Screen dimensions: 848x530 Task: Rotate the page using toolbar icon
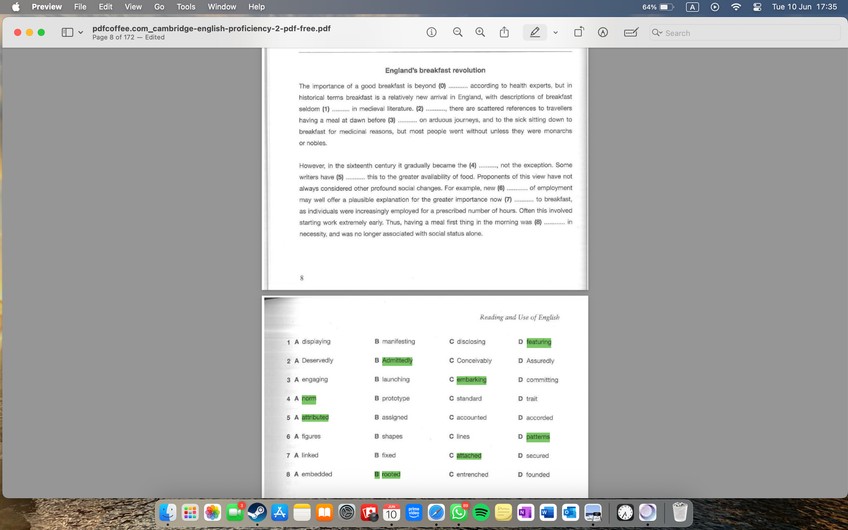tap(579, 32)
